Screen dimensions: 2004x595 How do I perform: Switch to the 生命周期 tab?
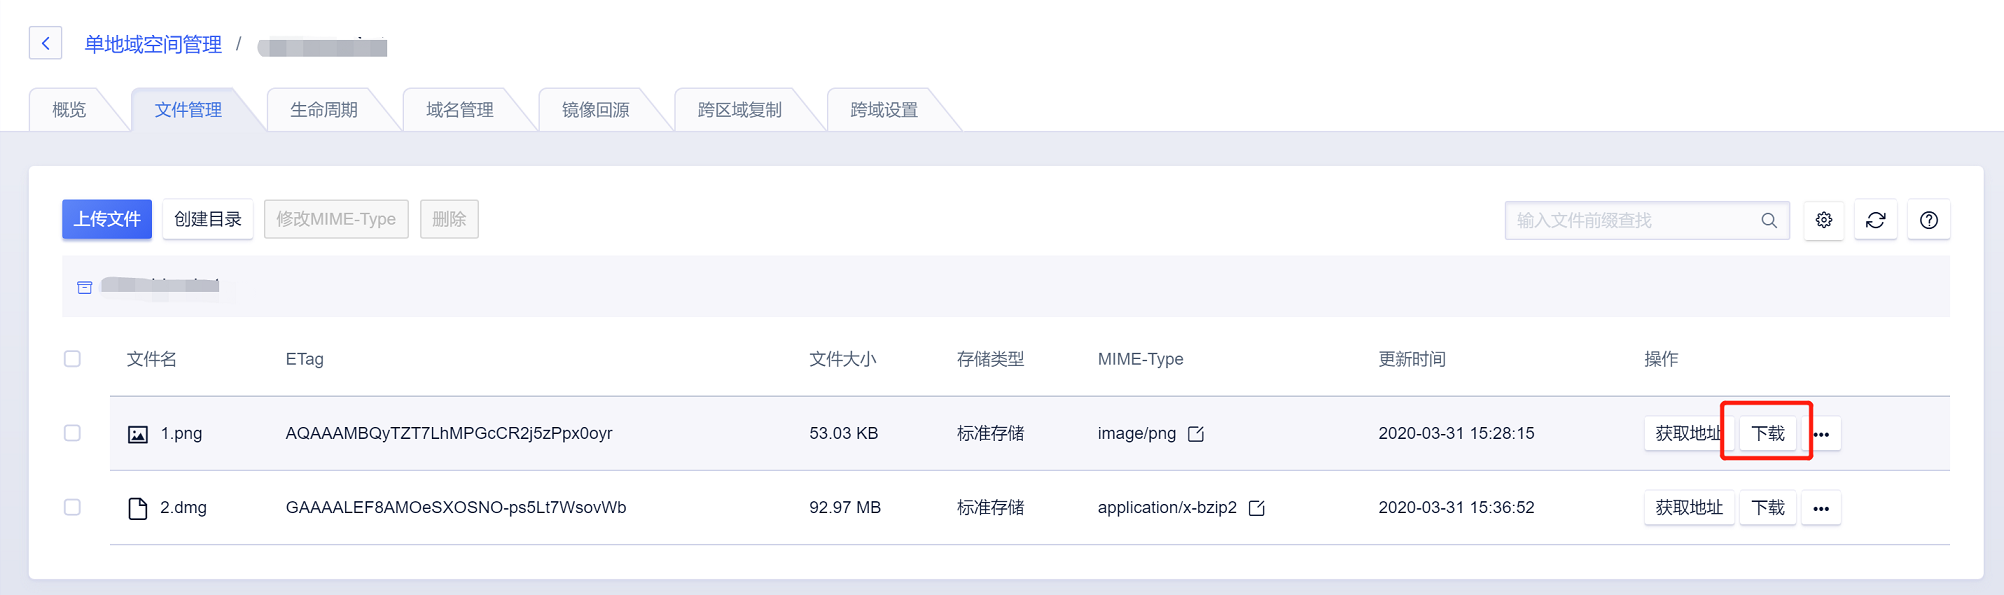(x=324, y=110)
